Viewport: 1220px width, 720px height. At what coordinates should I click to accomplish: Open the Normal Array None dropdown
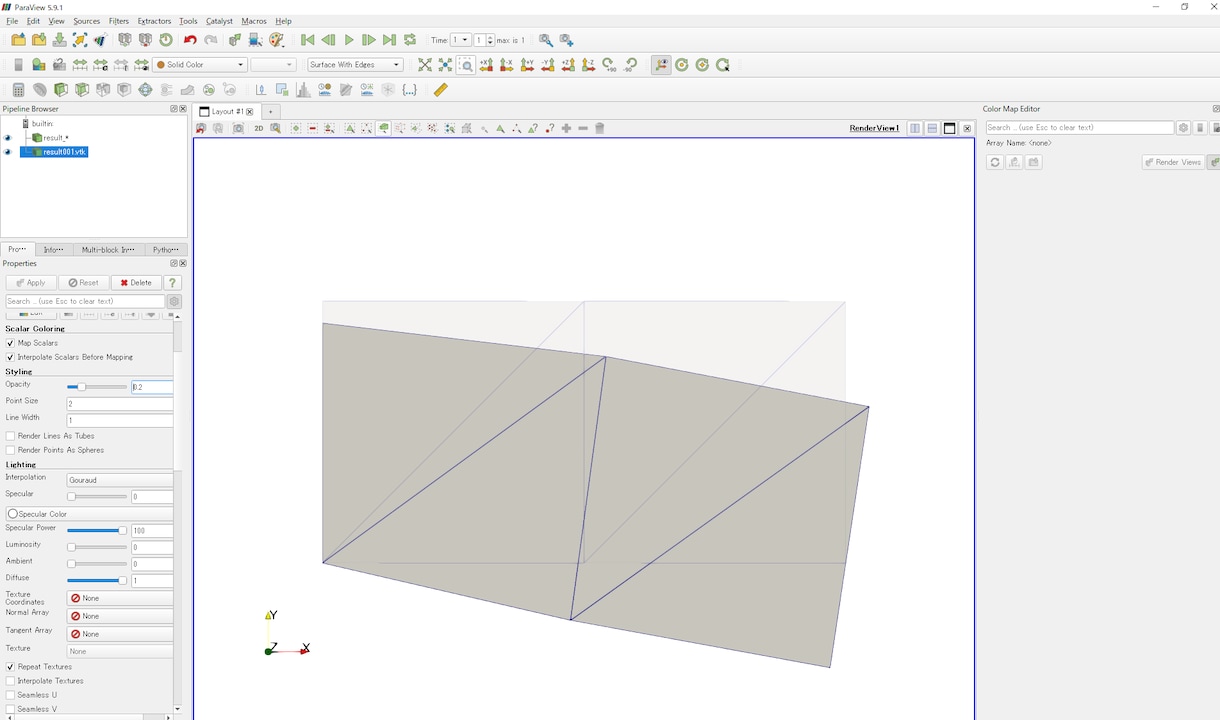point(120,616)
